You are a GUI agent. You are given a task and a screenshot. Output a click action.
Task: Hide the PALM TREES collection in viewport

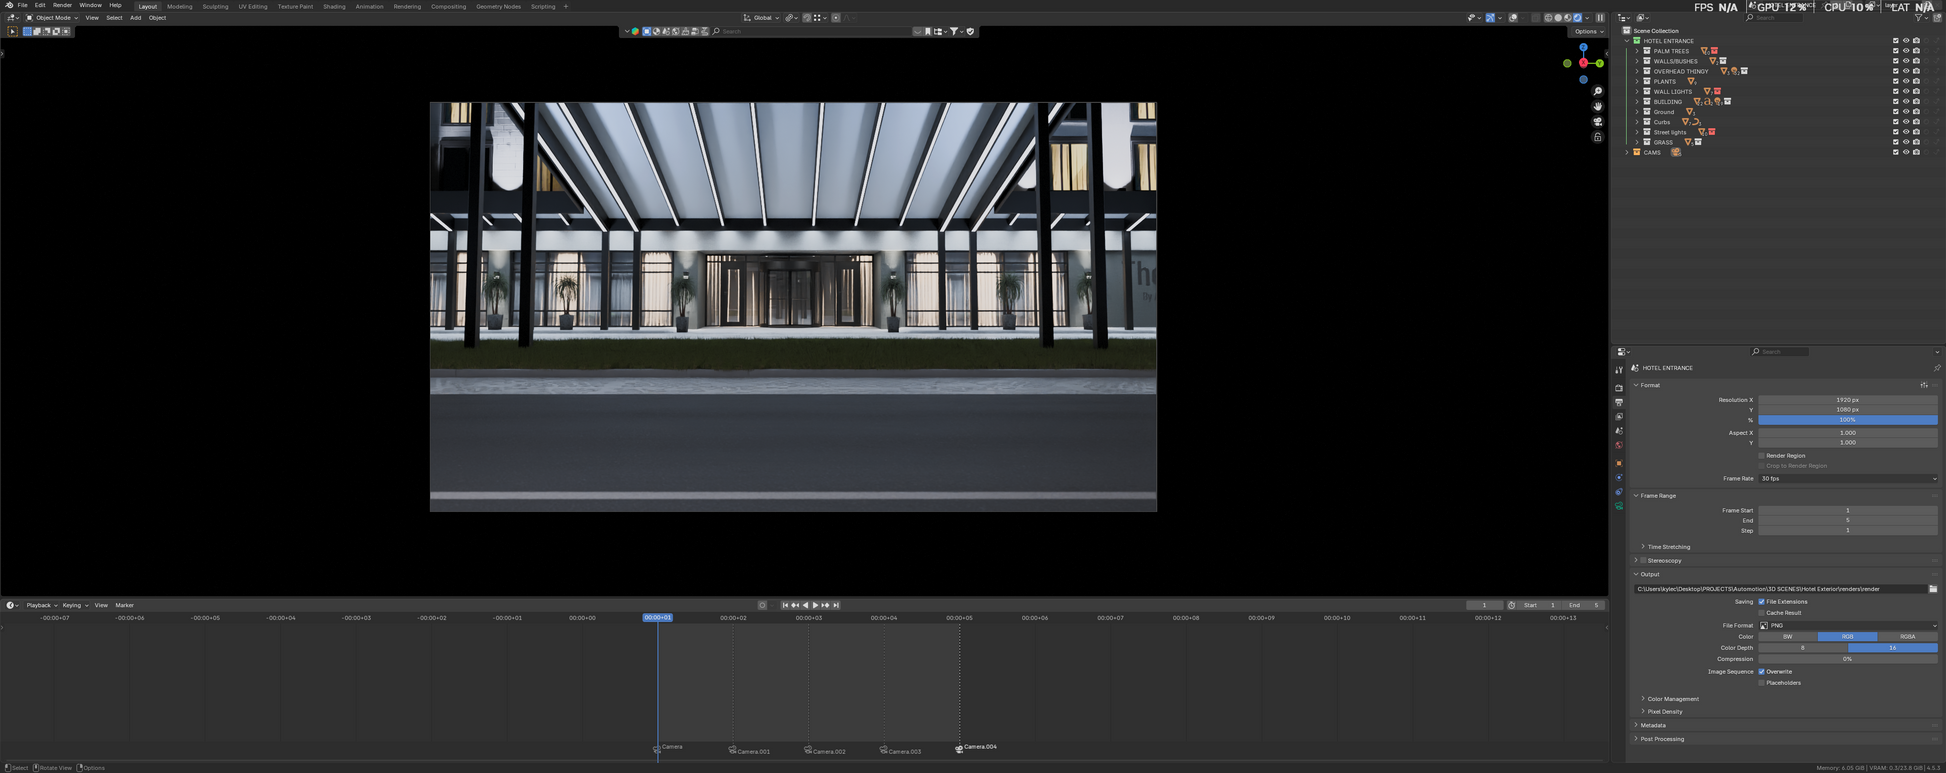(1905, 51)
